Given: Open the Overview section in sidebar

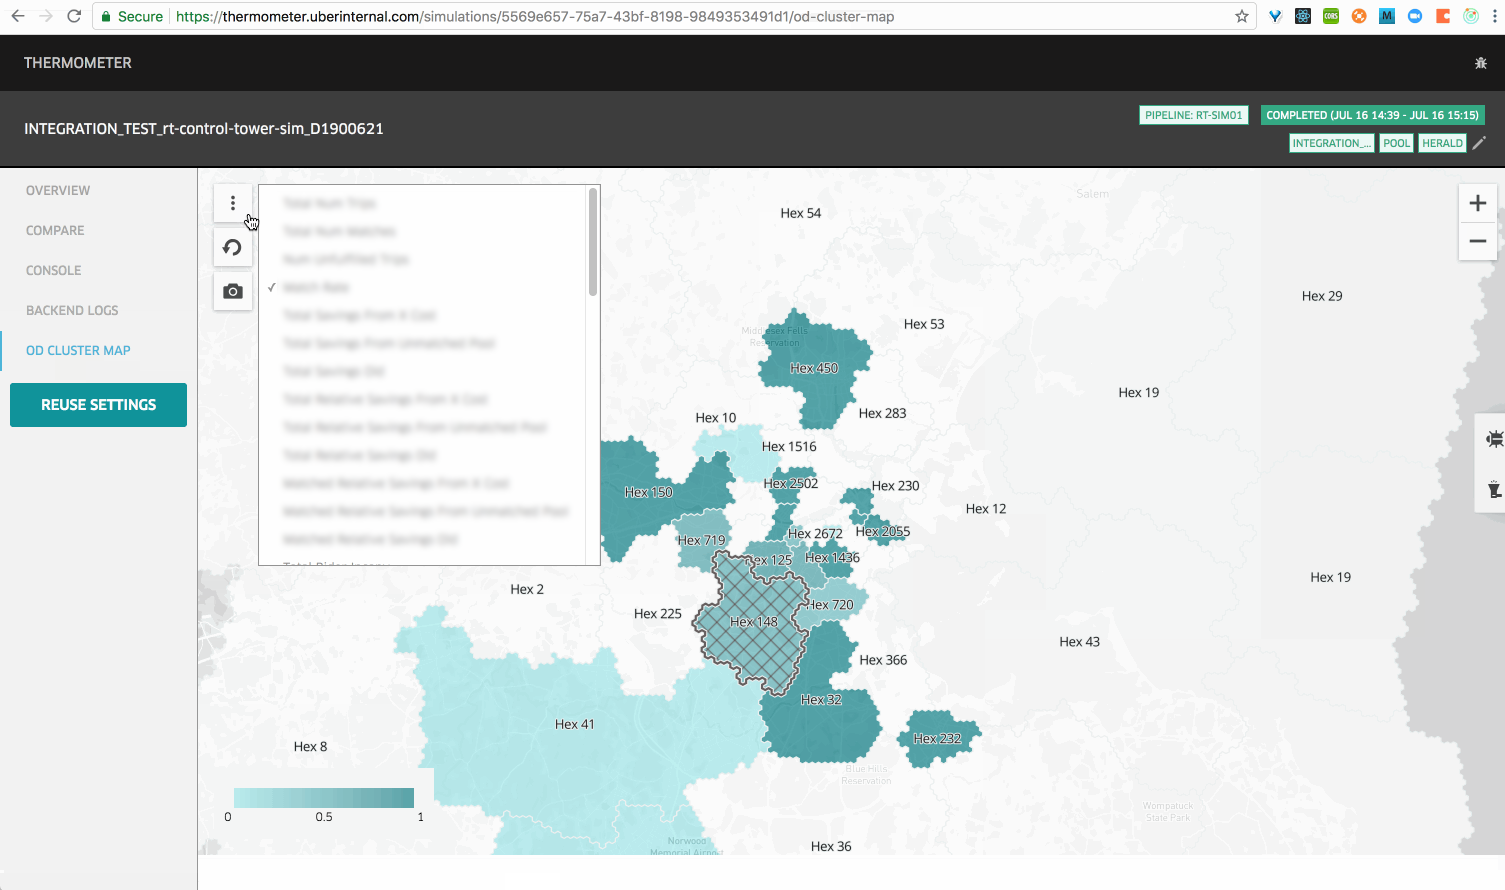Looking at the screenshot, I should [x=58, y=191].
